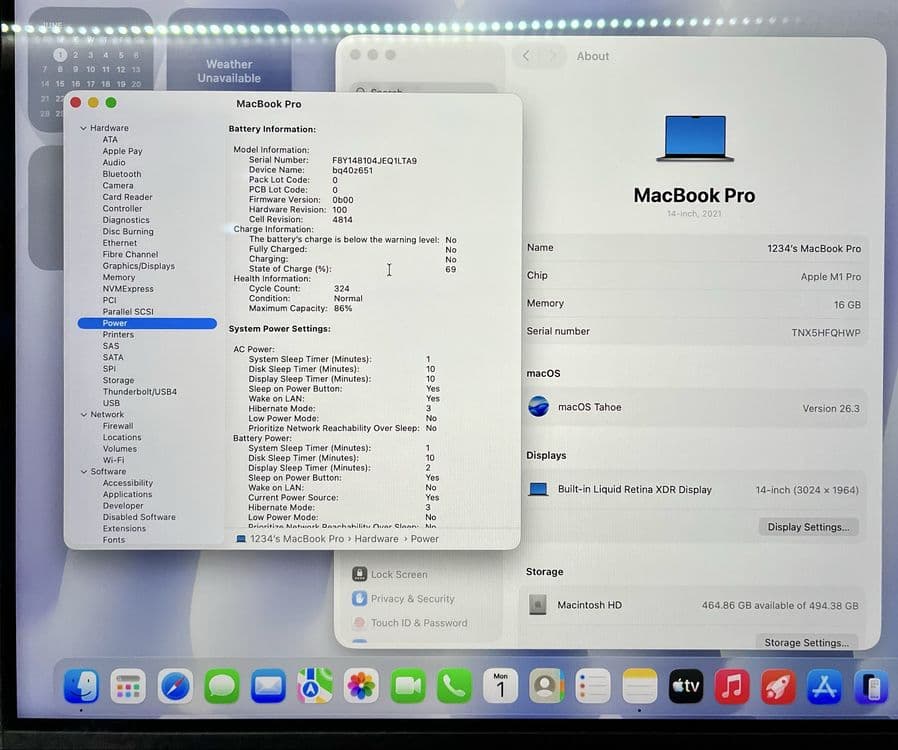Open Messages from the Dock
This screenshot has height=750, width=898.
(222, 685)
